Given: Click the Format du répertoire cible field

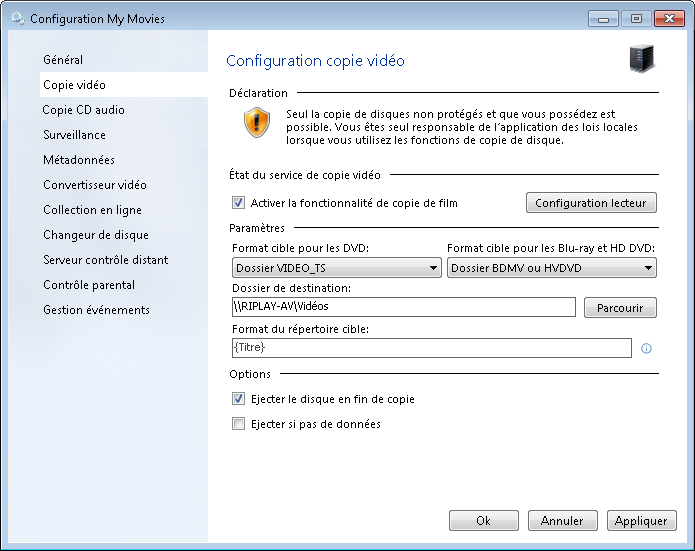Looking at the screenshot, I should tap(432, 348).
